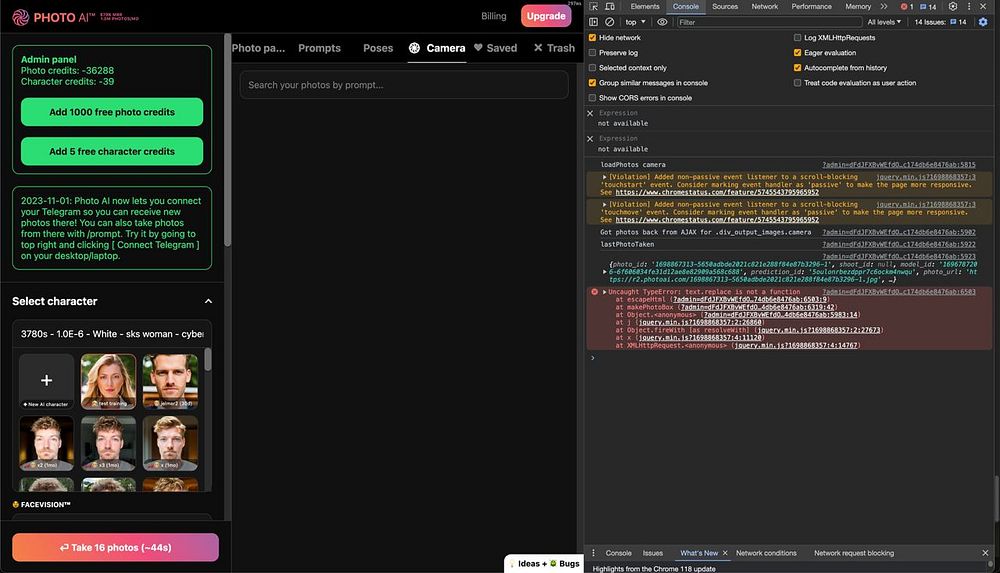Enable Log XMLHttpRequests checkbox
This screenshot has width=1000, height=573.
click(x=797, y=38)
